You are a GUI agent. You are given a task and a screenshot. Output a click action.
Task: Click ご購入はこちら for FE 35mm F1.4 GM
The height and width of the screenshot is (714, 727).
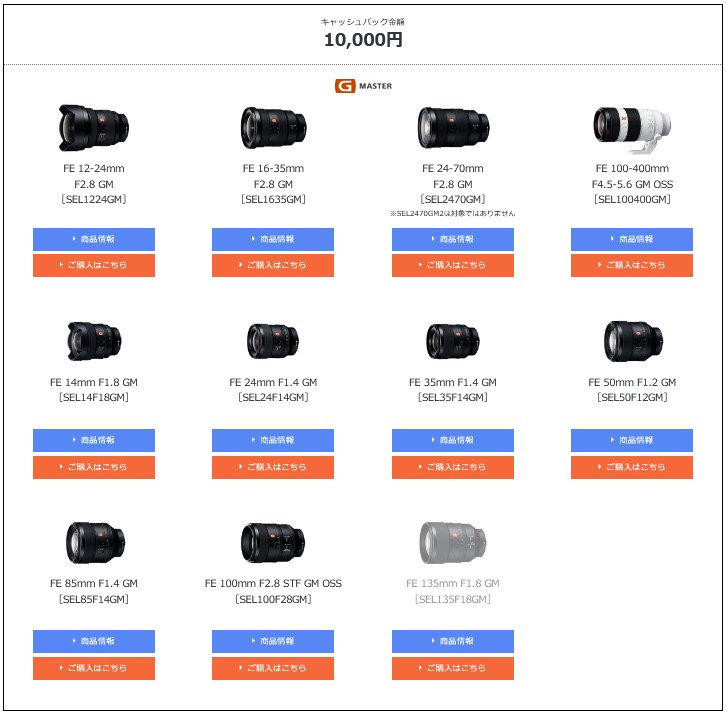pyautogui.click(x=453, y=467)
